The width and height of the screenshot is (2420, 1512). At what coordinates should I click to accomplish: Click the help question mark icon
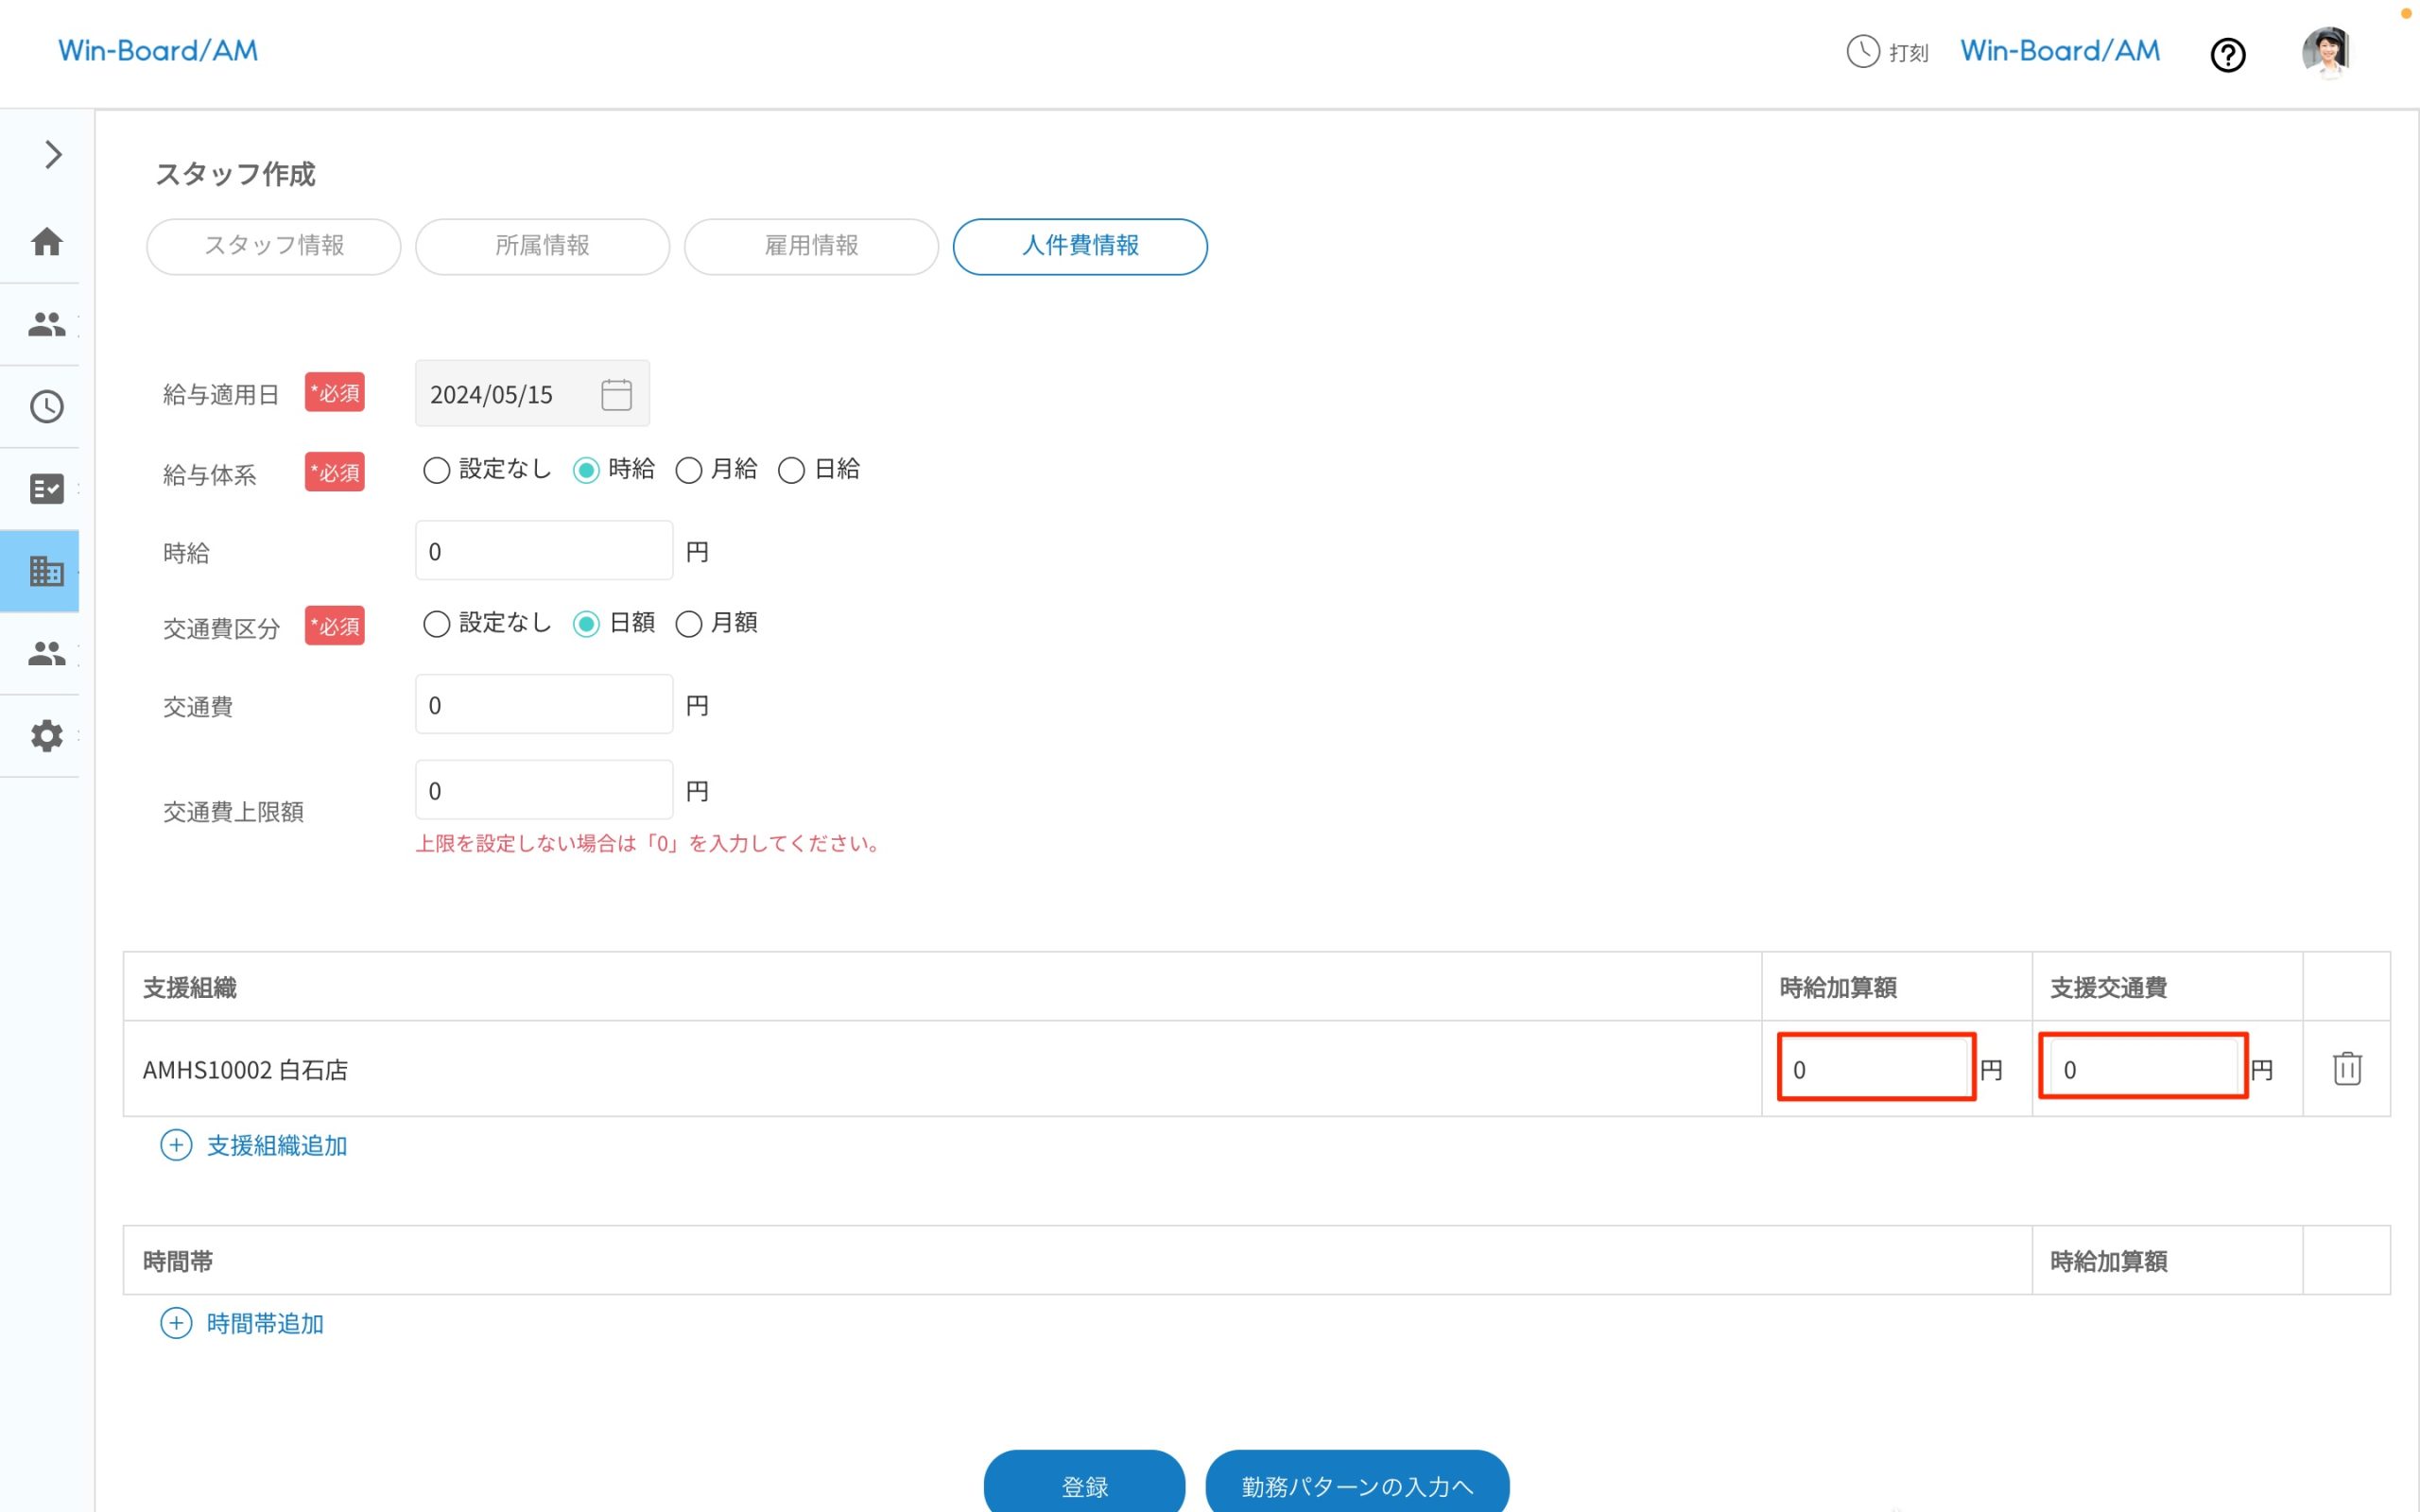tap(2227, 55)
